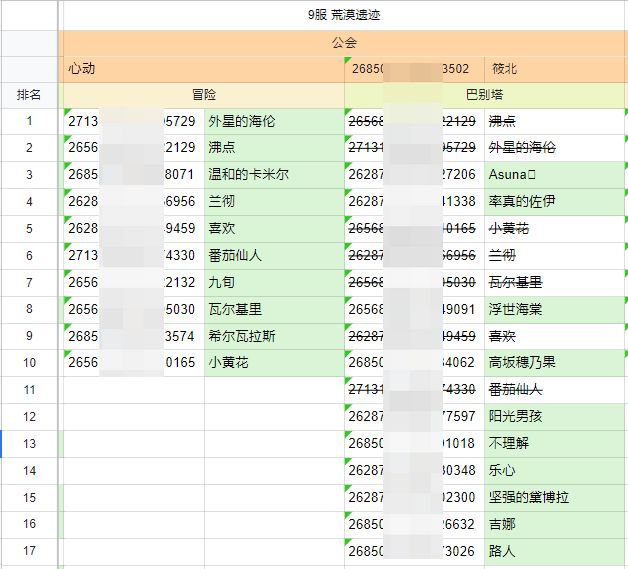The width and height of the screenshot is (628, 569).
Task: Click the '冒险' column cell '沸点' in row 2
Action: (x=274, y=148)
